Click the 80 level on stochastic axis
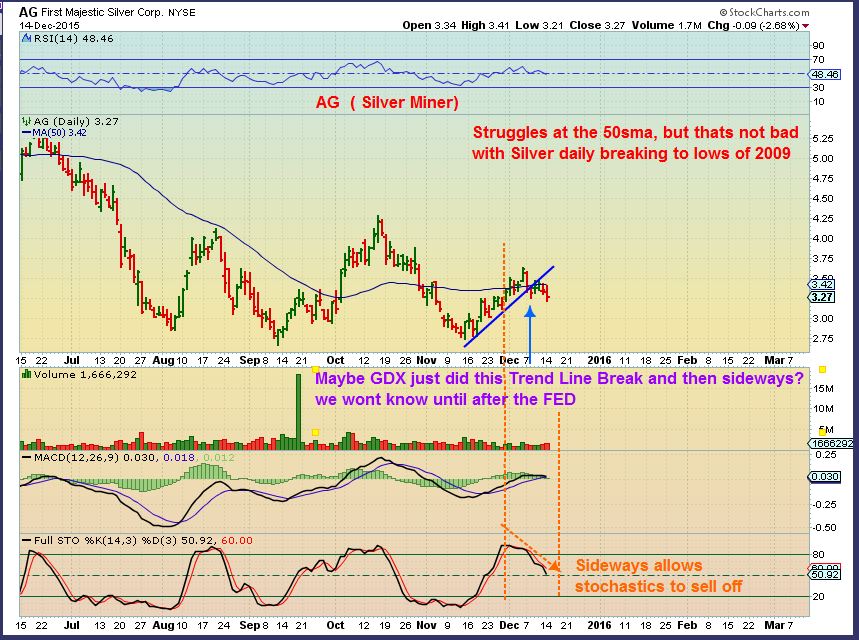Image resolution: width=859 pixels, height=640 pixels. click(818, 555)
